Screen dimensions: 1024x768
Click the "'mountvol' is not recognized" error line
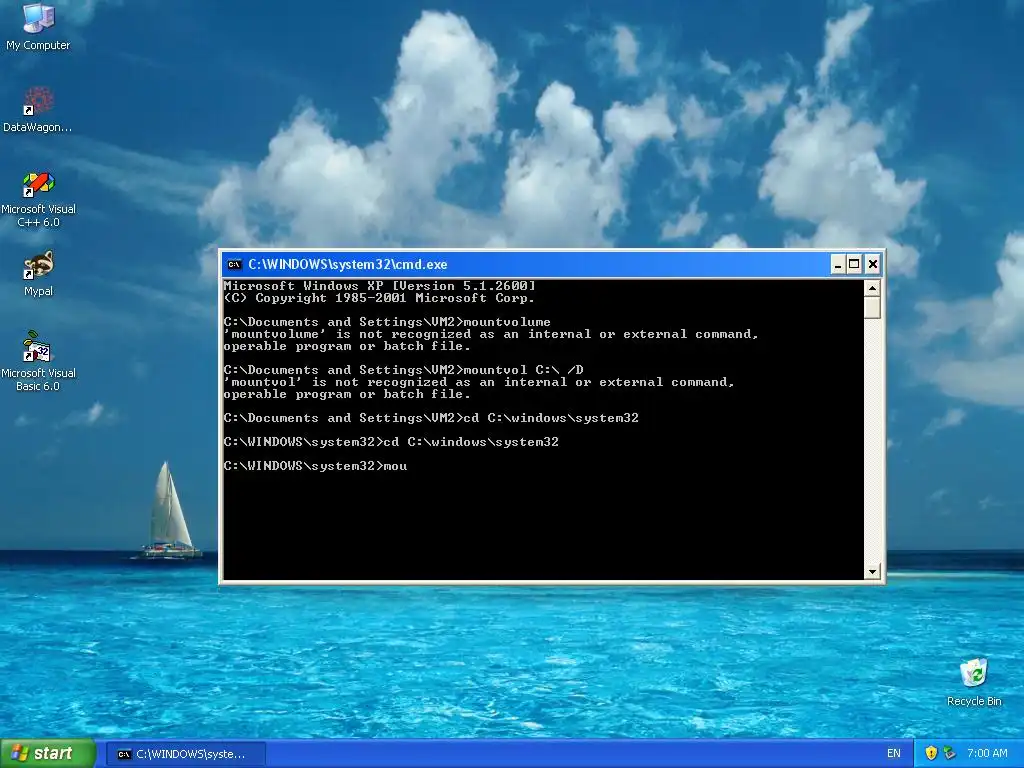479,382
